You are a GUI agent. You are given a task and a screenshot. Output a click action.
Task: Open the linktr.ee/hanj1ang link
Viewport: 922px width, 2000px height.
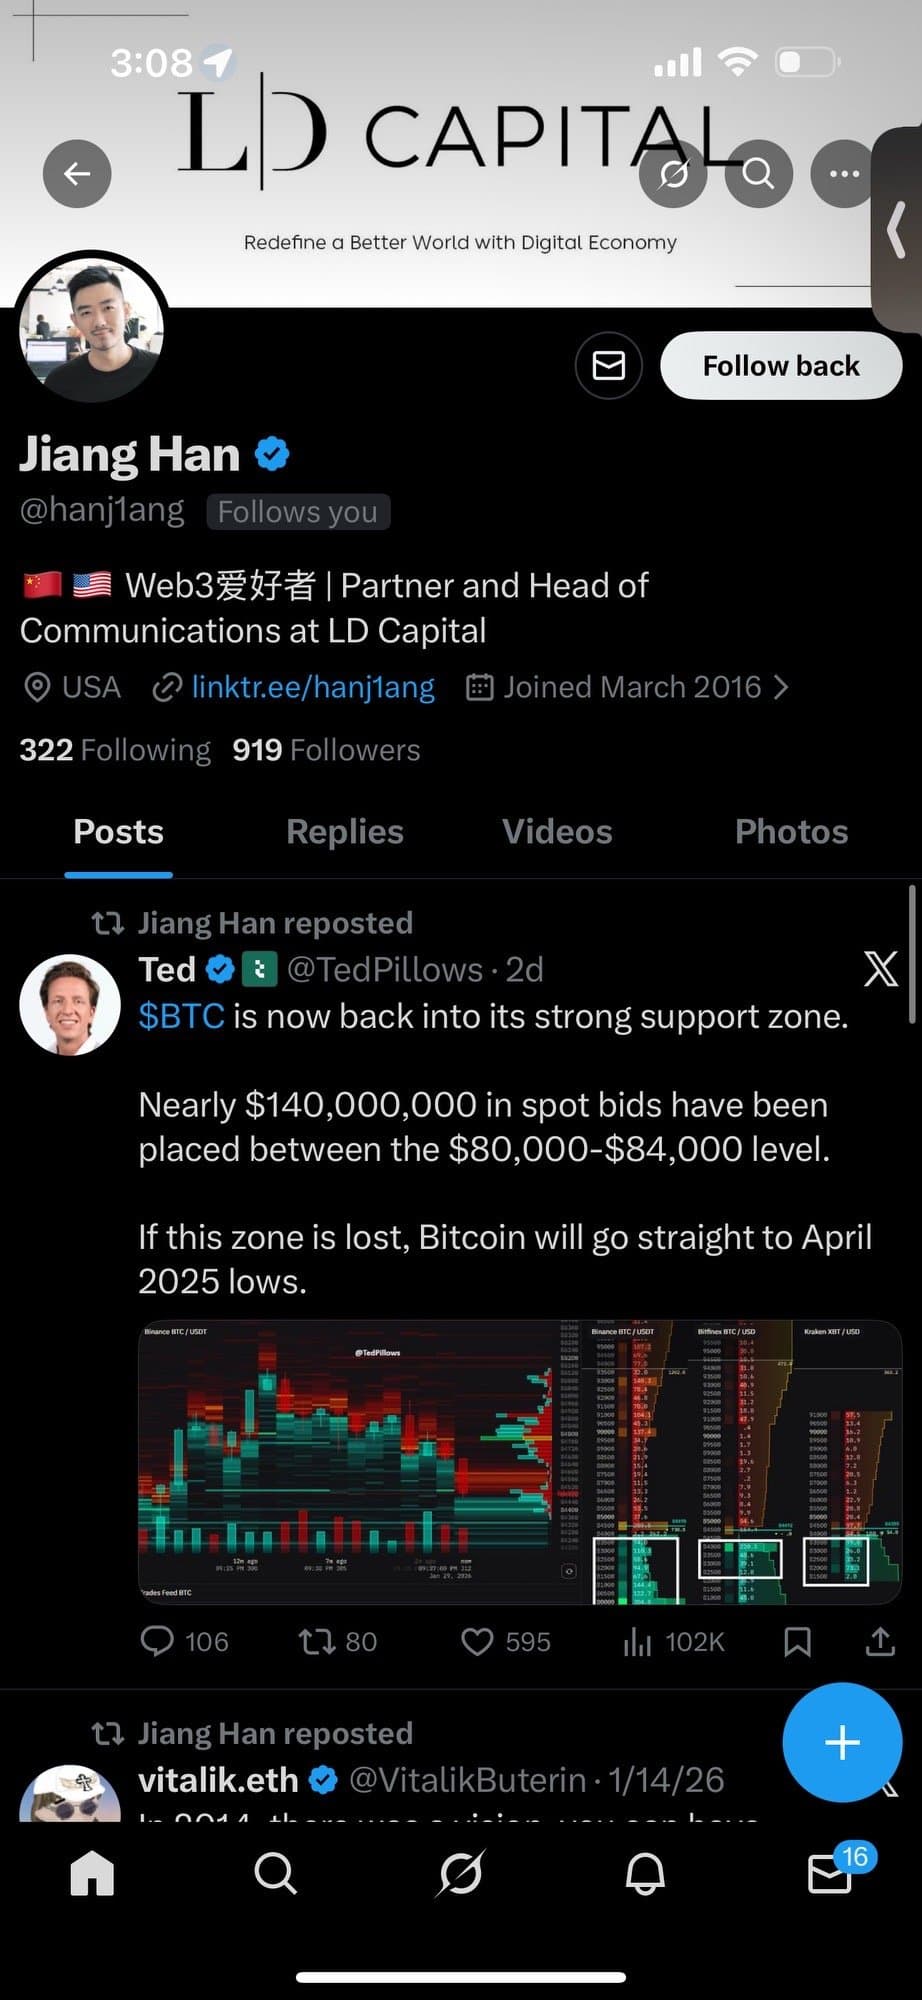coord(312,687)
